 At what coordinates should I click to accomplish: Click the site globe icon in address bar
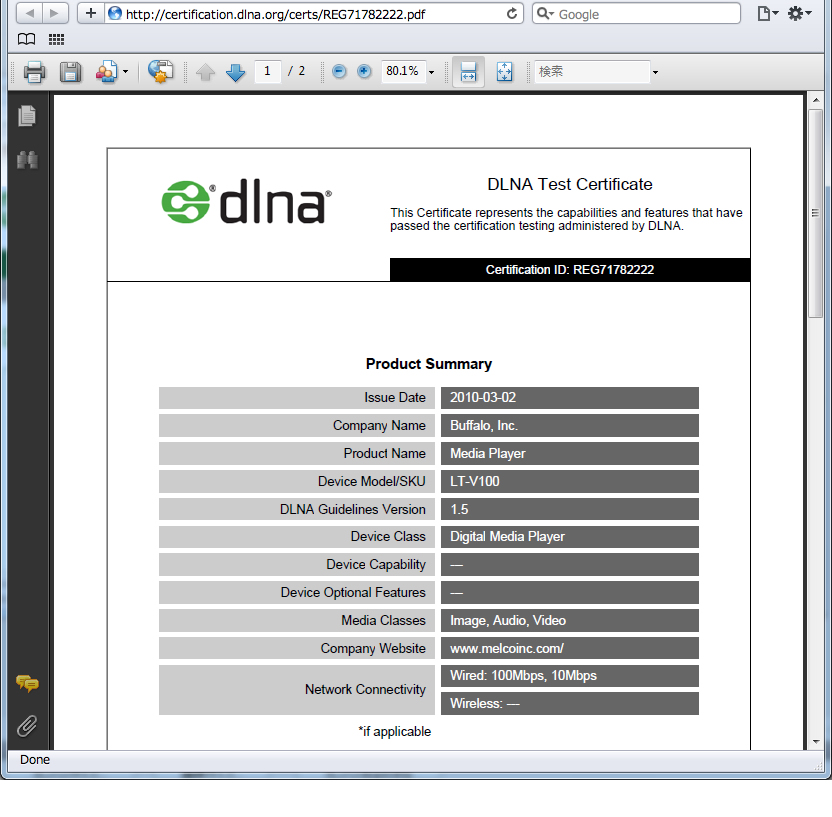tap(115, 13)
